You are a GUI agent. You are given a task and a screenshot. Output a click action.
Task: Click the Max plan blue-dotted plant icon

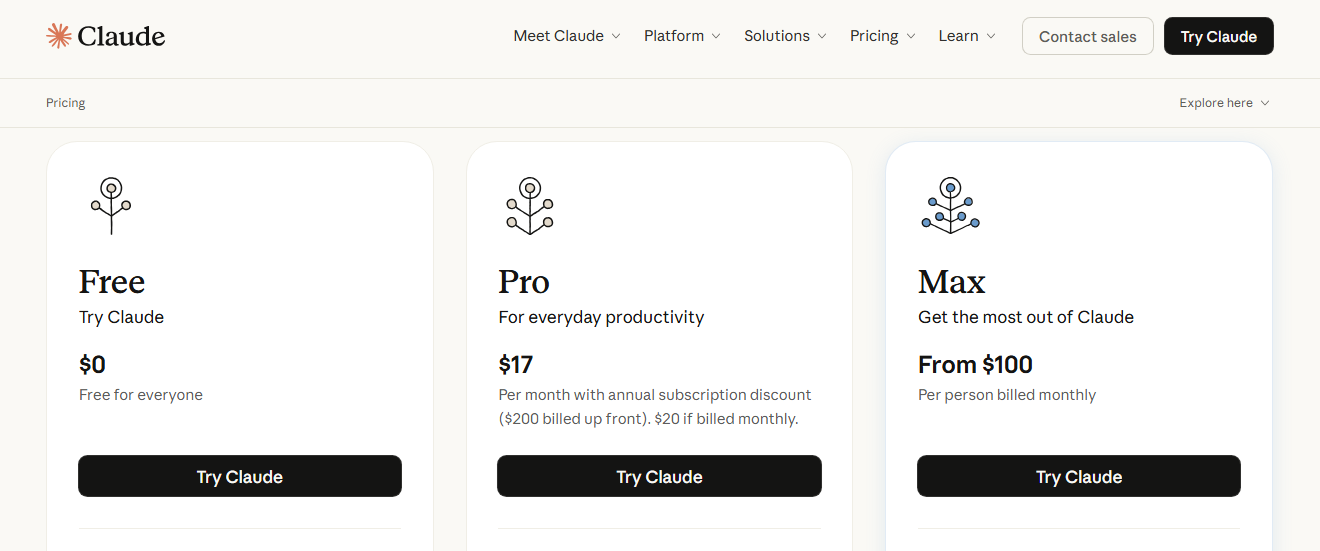(x=950, y=206)
